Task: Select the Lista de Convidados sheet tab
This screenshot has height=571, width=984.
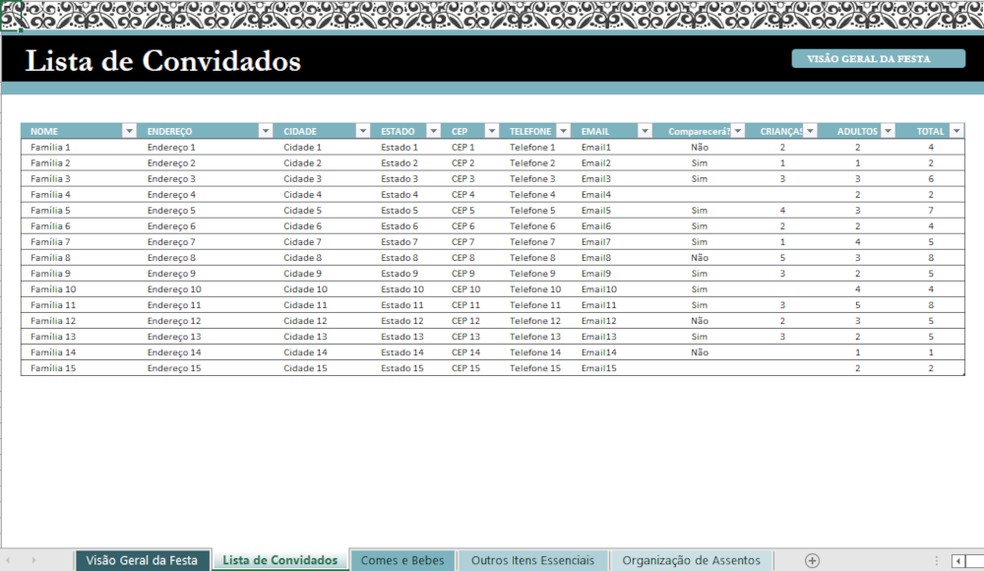Action: (x=280, y=560)
